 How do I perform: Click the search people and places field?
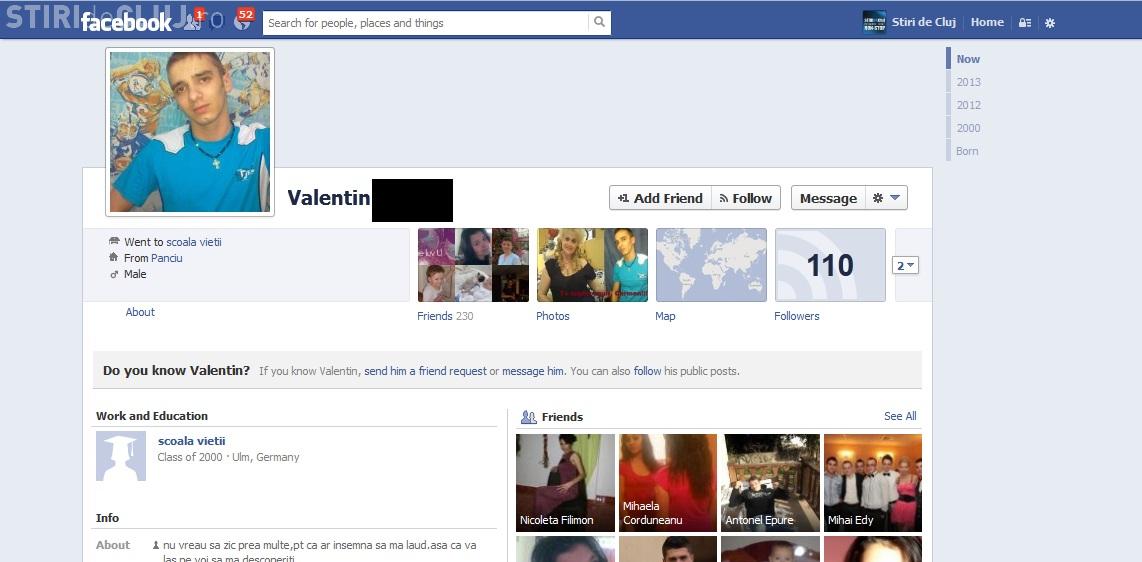424,22
